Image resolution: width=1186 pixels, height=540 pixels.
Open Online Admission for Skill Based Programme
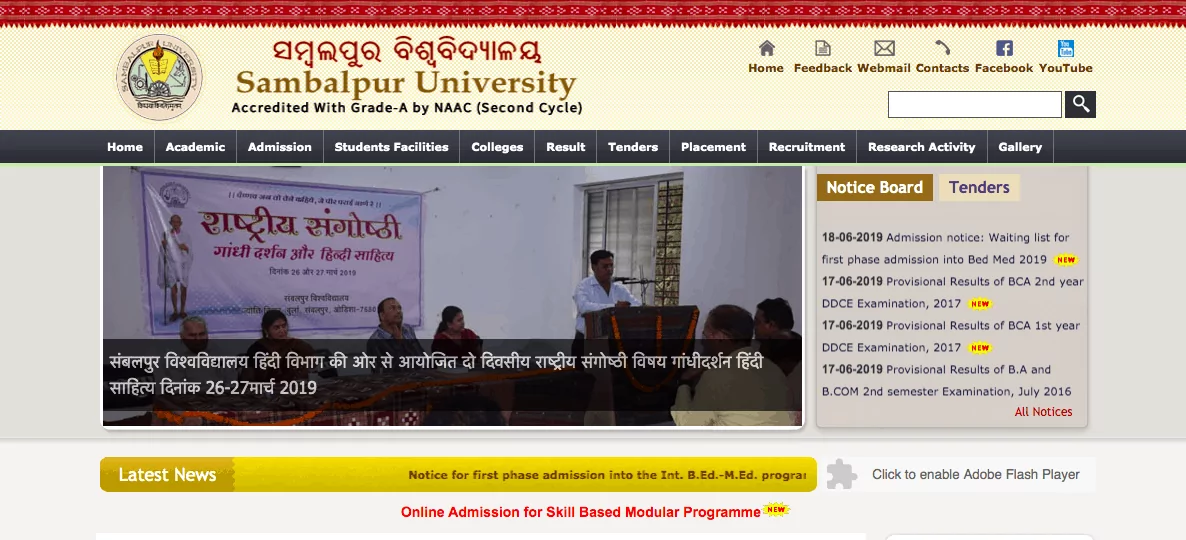(580, 512)
